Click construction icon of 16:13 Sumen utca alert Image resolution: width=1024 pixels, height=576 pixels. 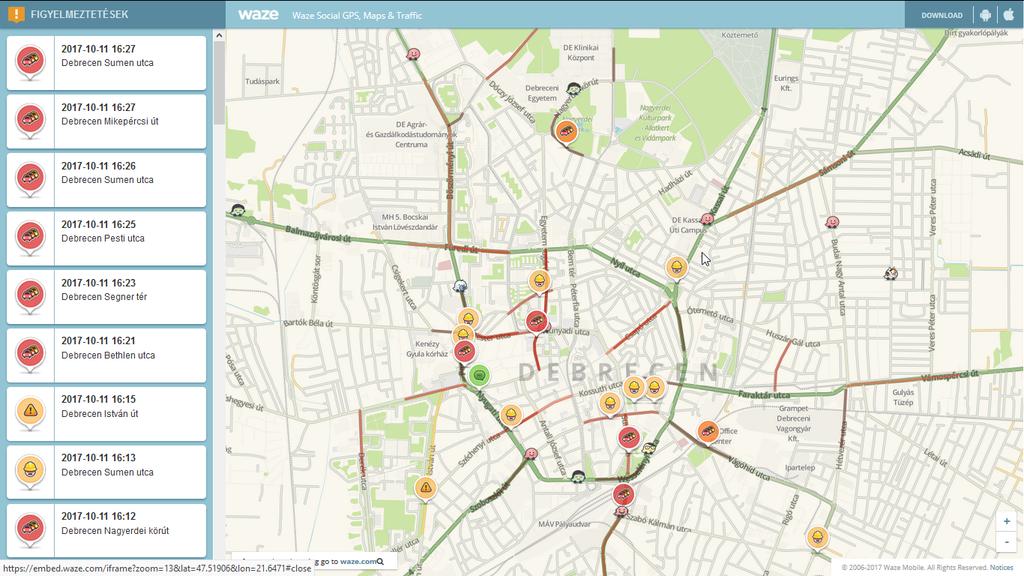click(30, 470)
